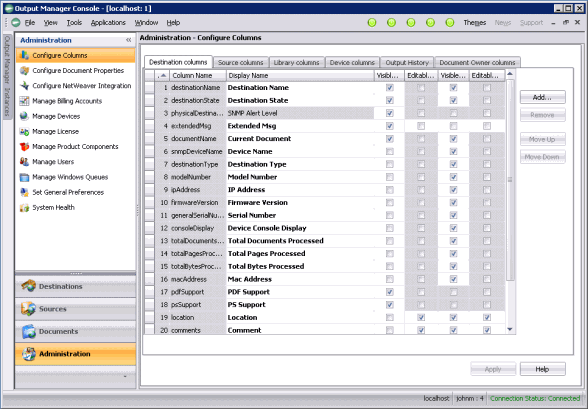Open the Tools menu
This screenshot has height=409, width=588.
pos(74,23)
